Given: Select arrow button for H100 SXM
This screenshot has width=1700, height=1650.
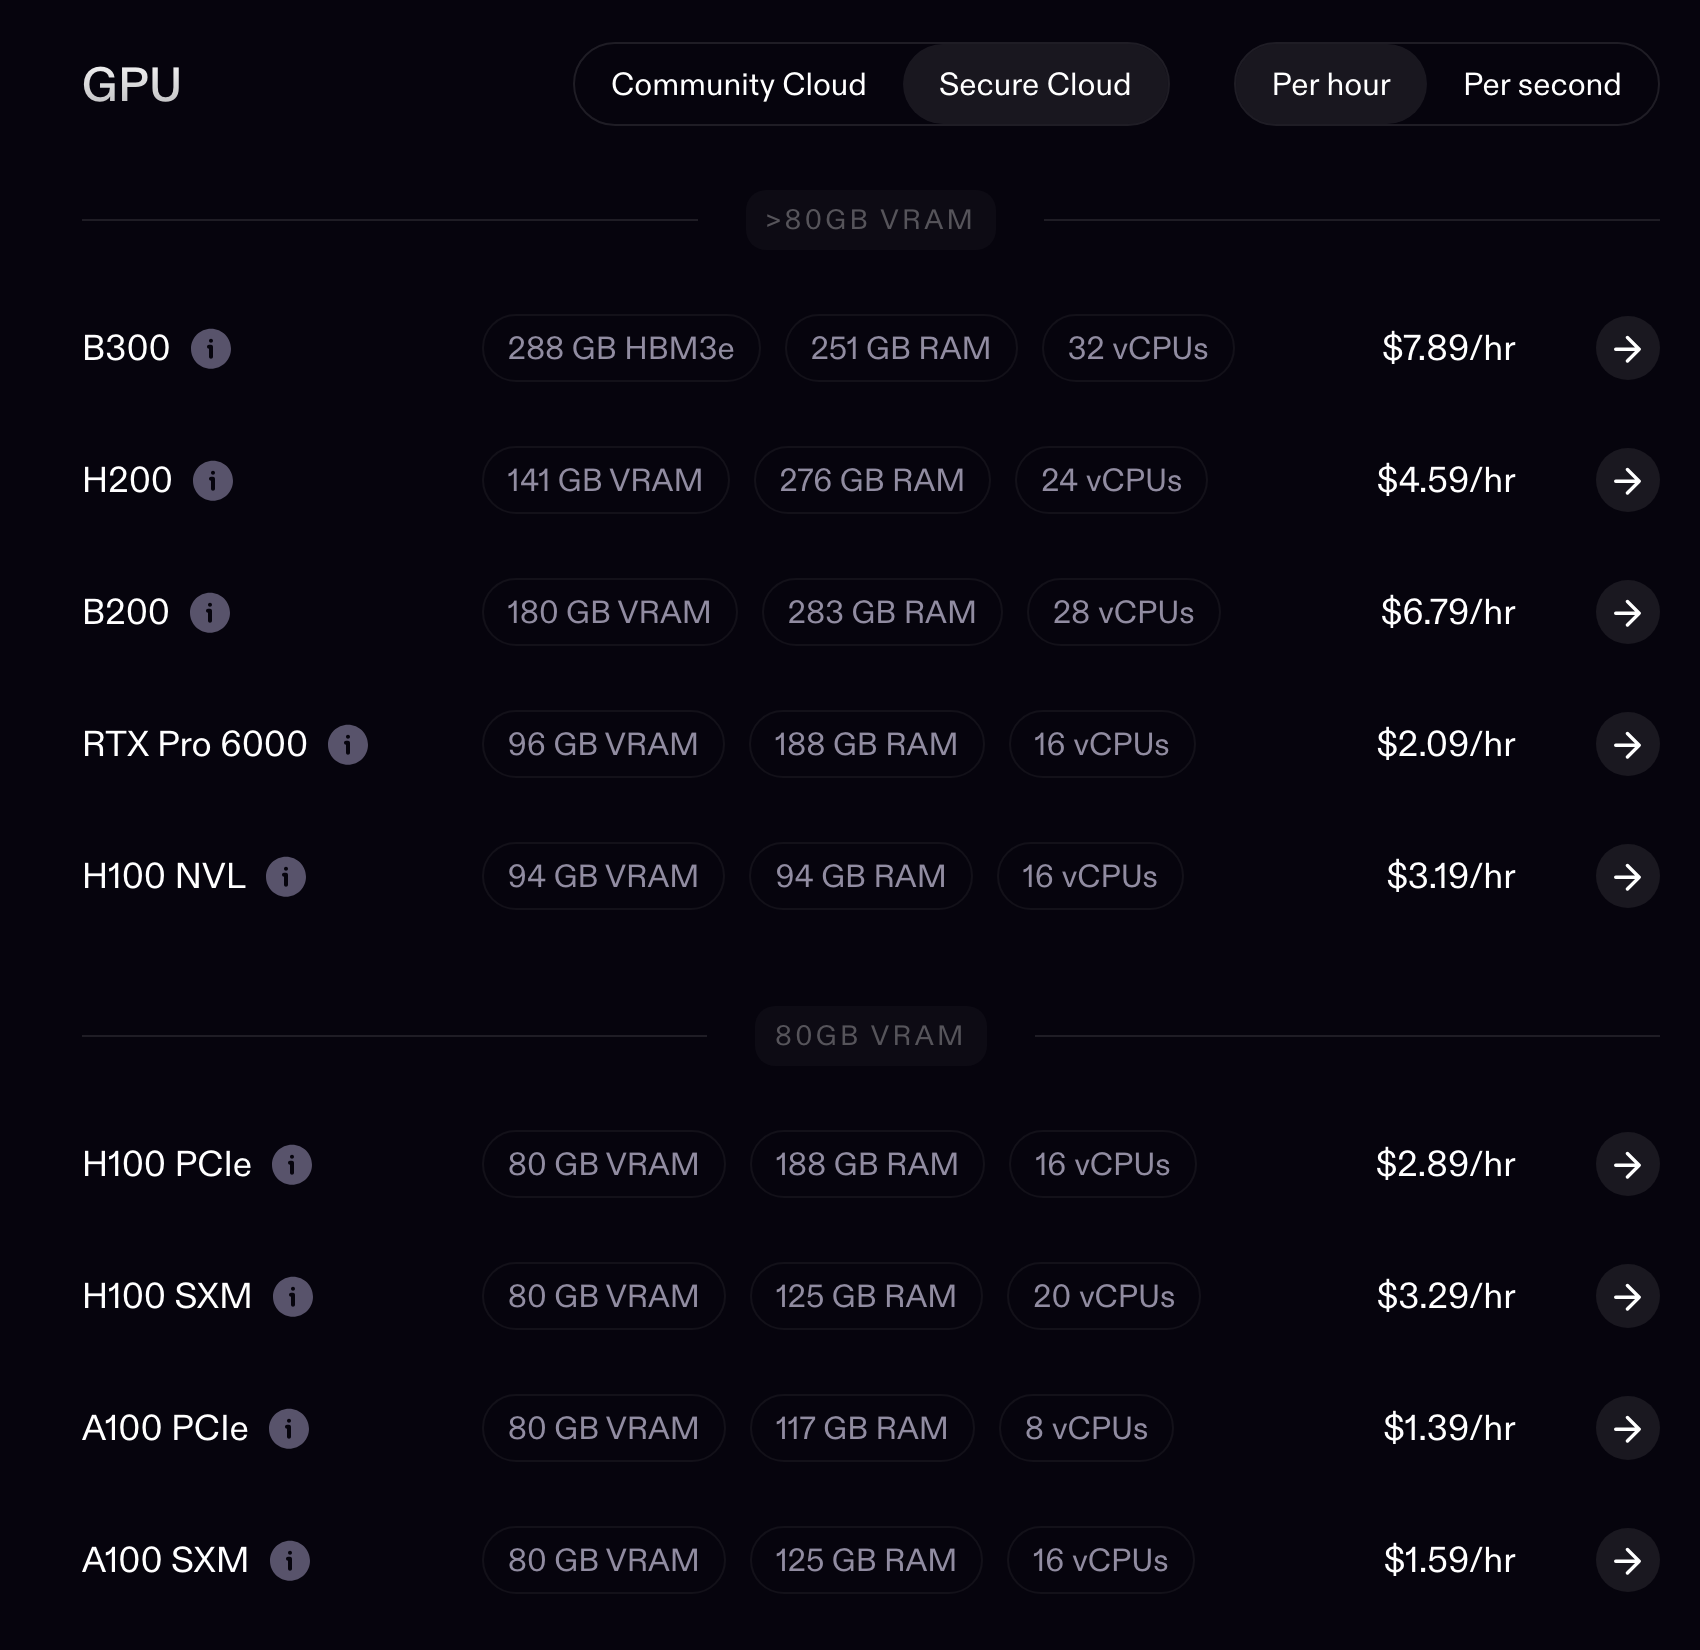Looking at the screenshot, I should 1627,1296.
